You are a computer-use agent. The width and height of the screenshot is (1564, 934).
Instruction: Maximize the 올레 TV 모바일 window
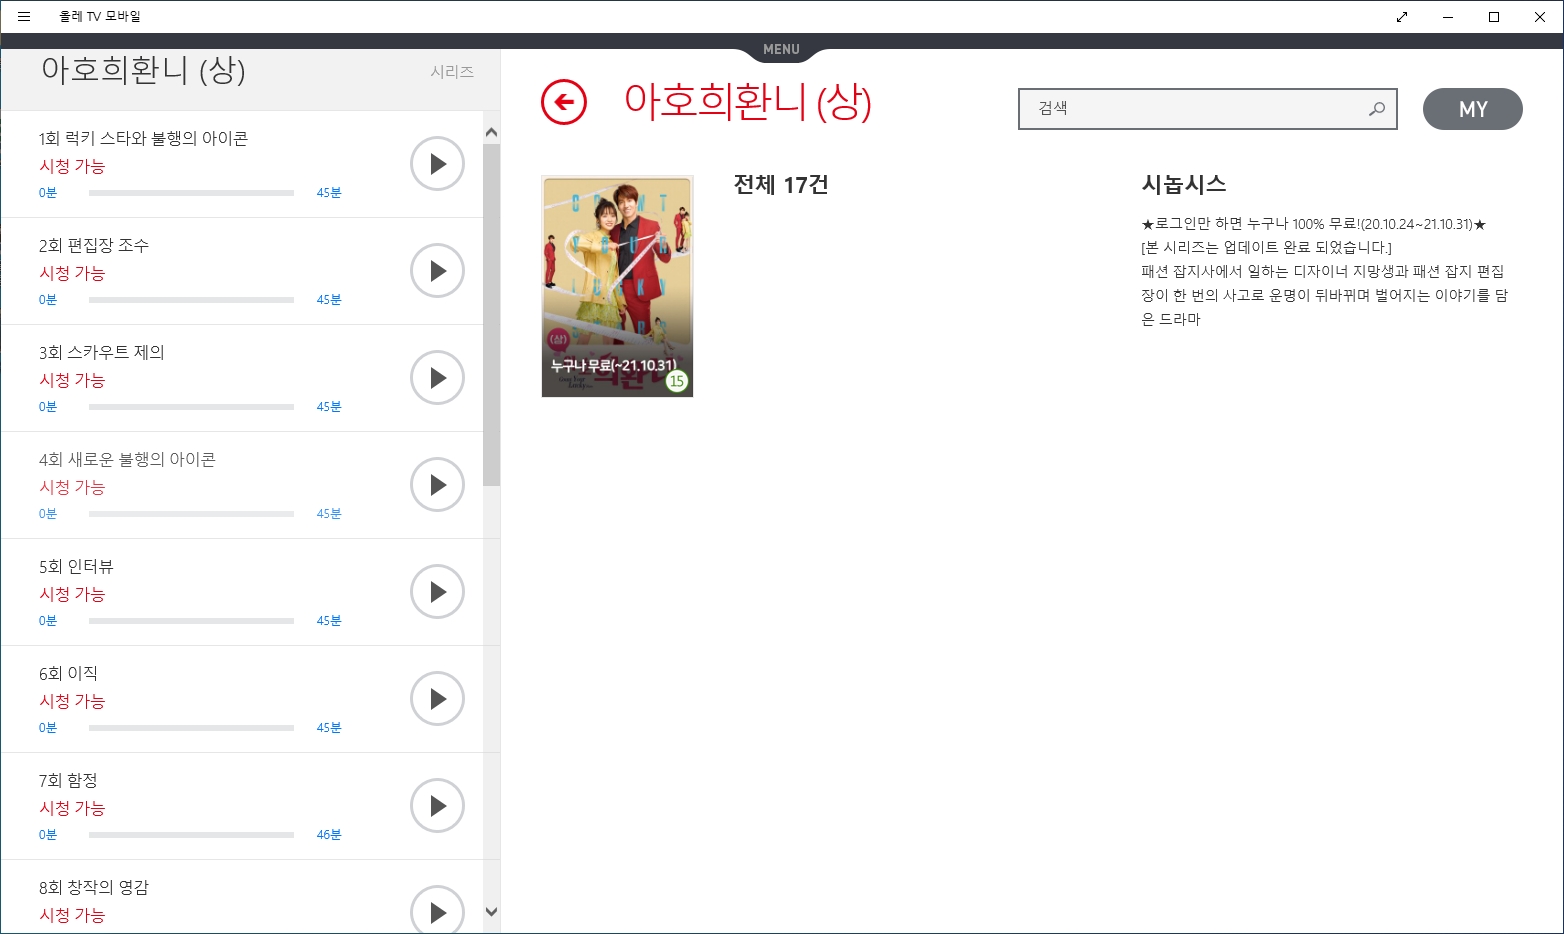[1494, 17]
